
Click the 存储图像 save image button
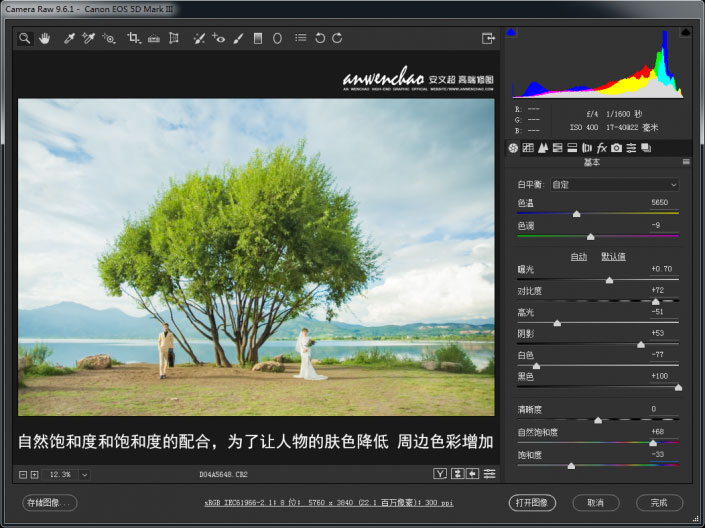point(49,503)
